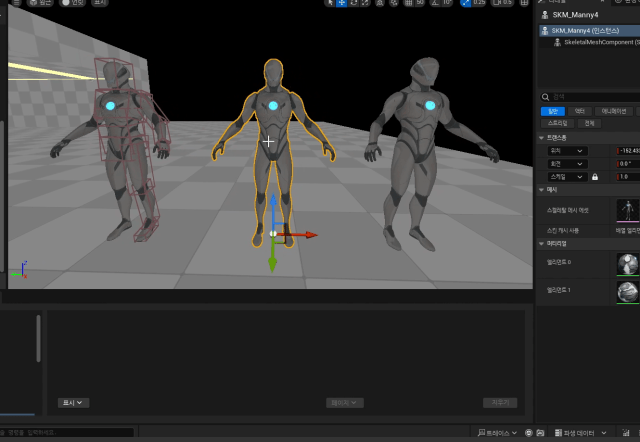This screenshot has width=640, height=442.
Task: Select the SKM_Manny4 (인스턴스) row
Action: (x=589, y=31)
